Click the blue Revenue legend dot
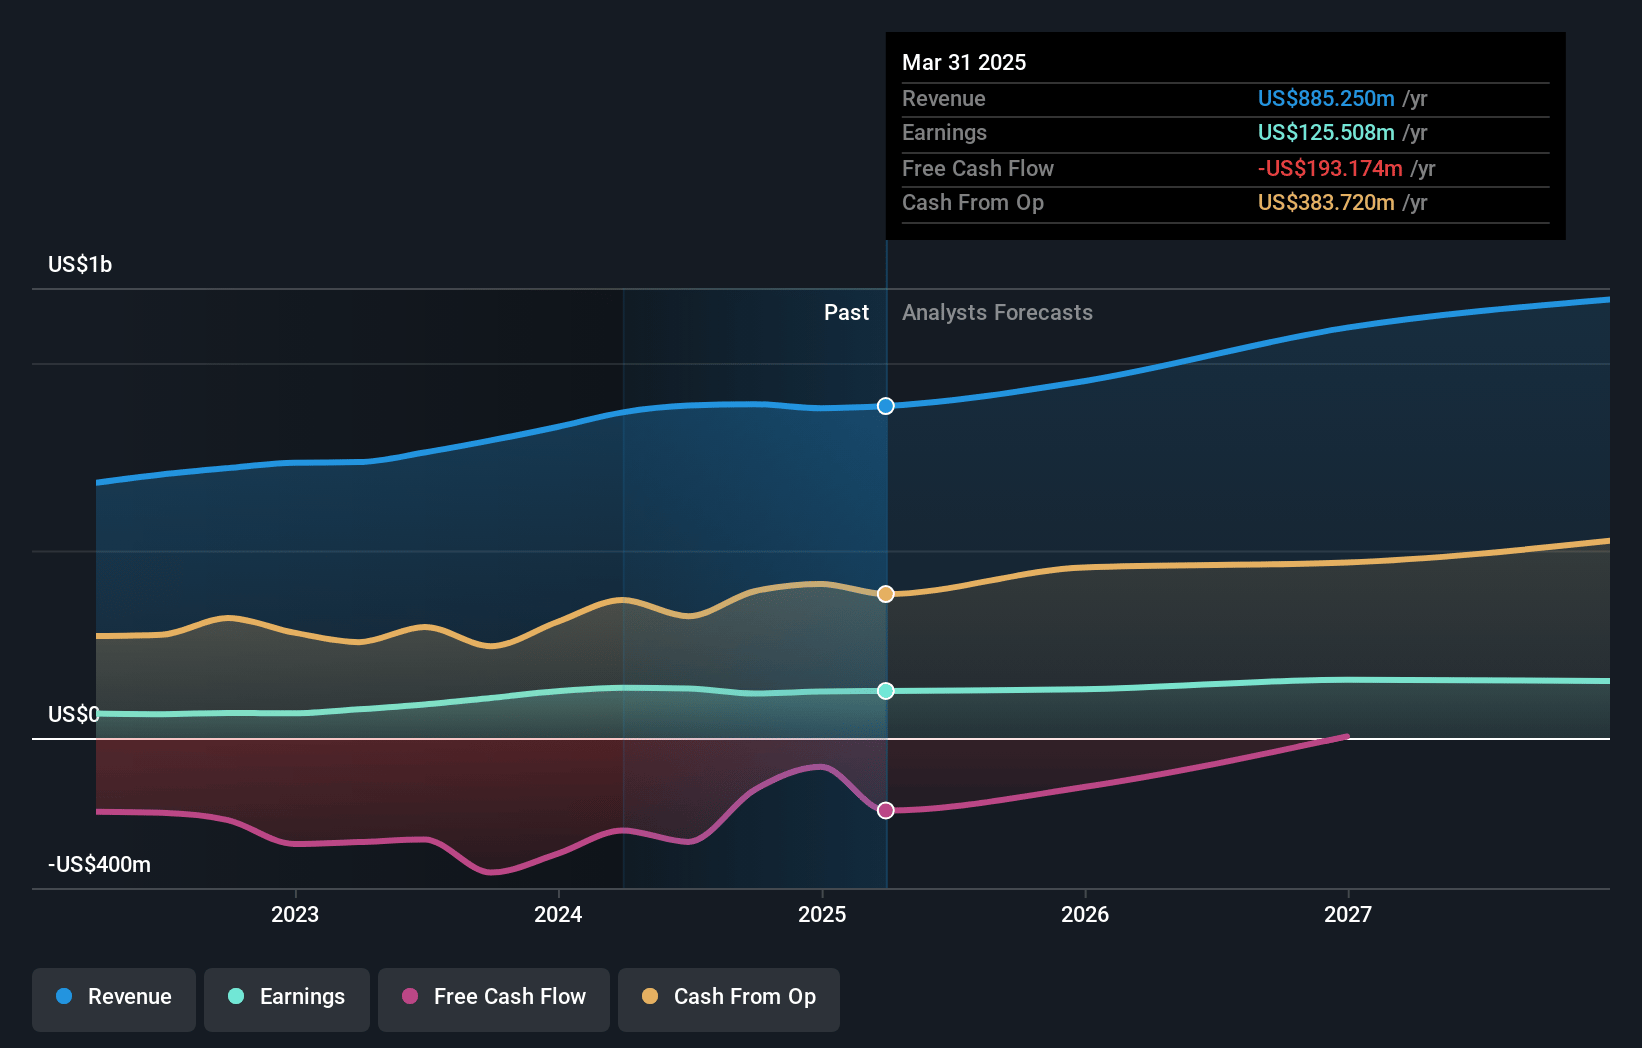The width and height of the screenshot is (1642, 1048). coord(64,996)
